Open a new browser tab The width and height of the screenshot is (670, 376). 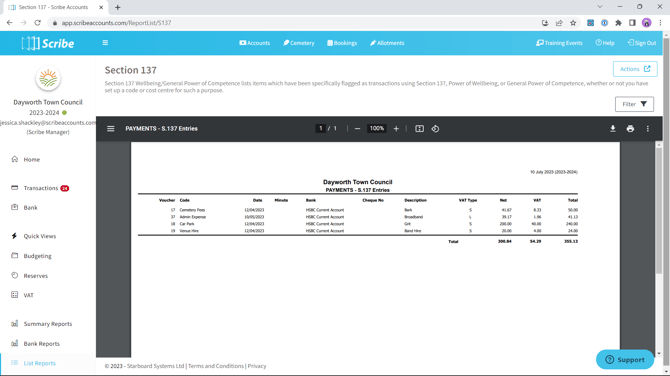(118, 7)
